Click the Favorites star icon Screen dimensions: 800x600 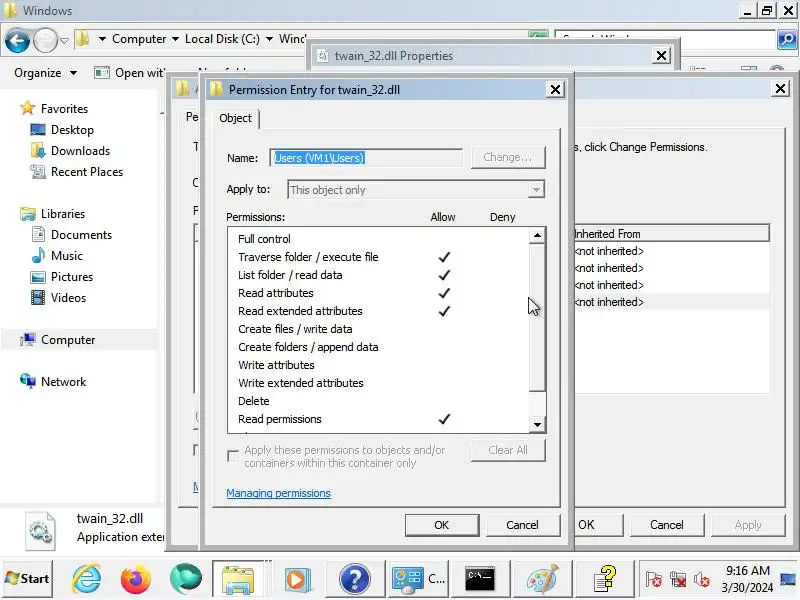click(x=27, y=108)
